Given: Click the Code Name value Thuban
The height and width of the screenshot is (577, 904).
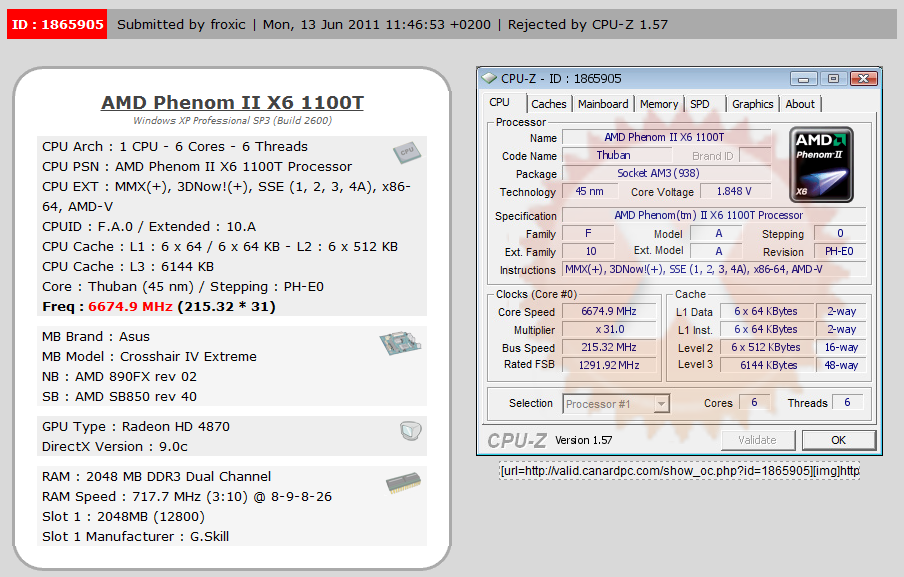Looking at the screenshot, I should tap(617, 156).
